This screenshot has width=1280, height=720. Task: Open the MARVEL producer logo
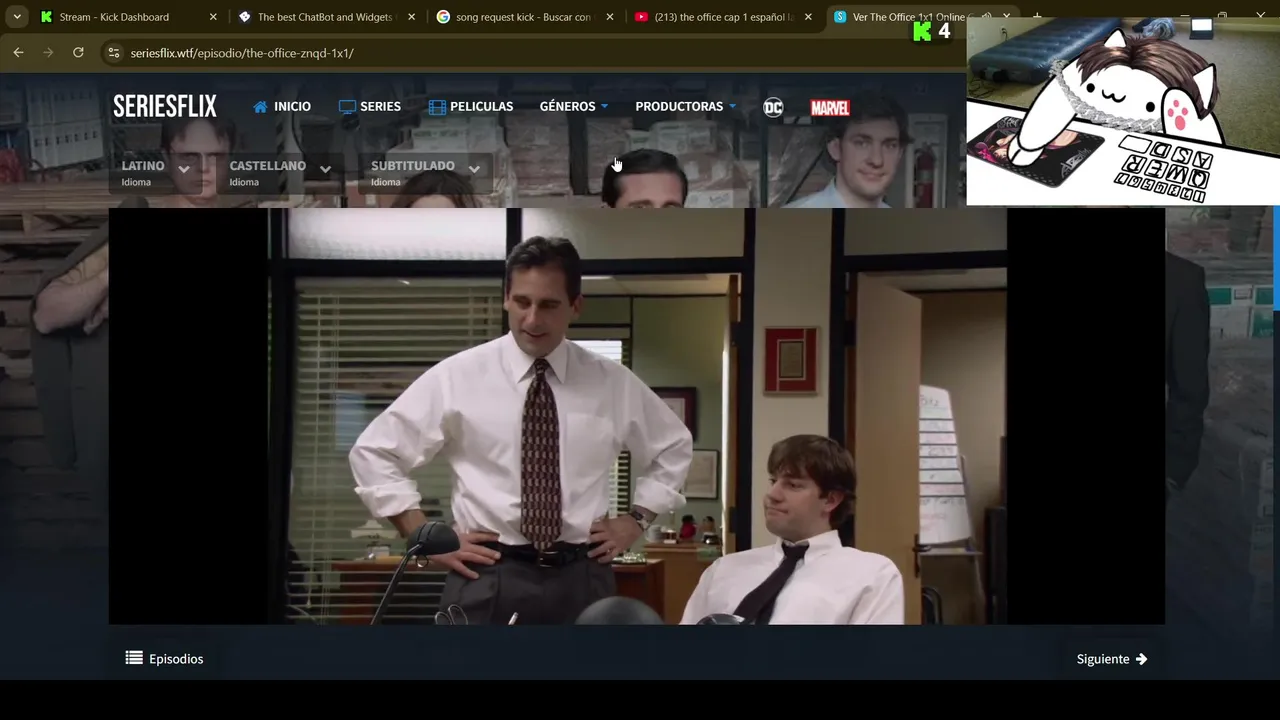pyautogui.click(x=830, y=107)
